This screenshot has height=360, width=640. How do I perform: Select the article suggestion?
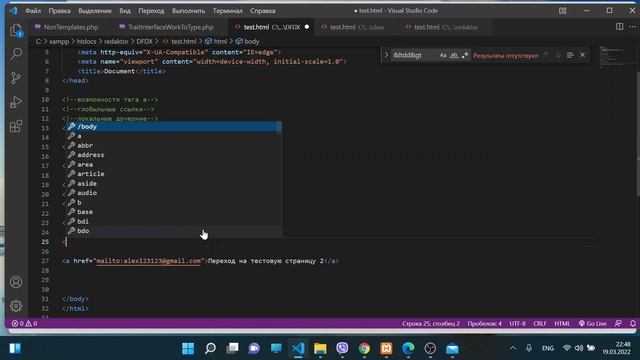click(174, 174)
